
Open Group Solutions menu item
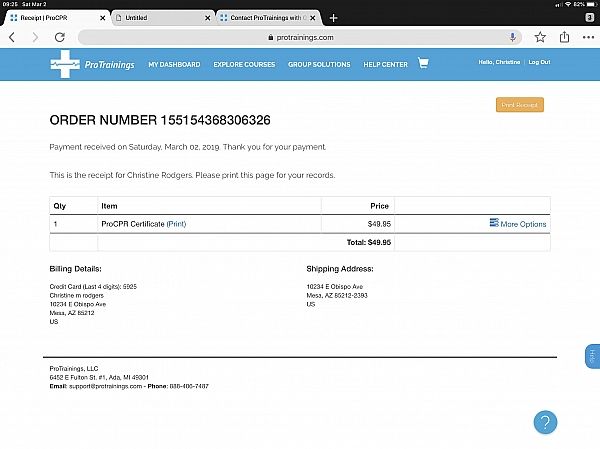(x=319, y=64)
